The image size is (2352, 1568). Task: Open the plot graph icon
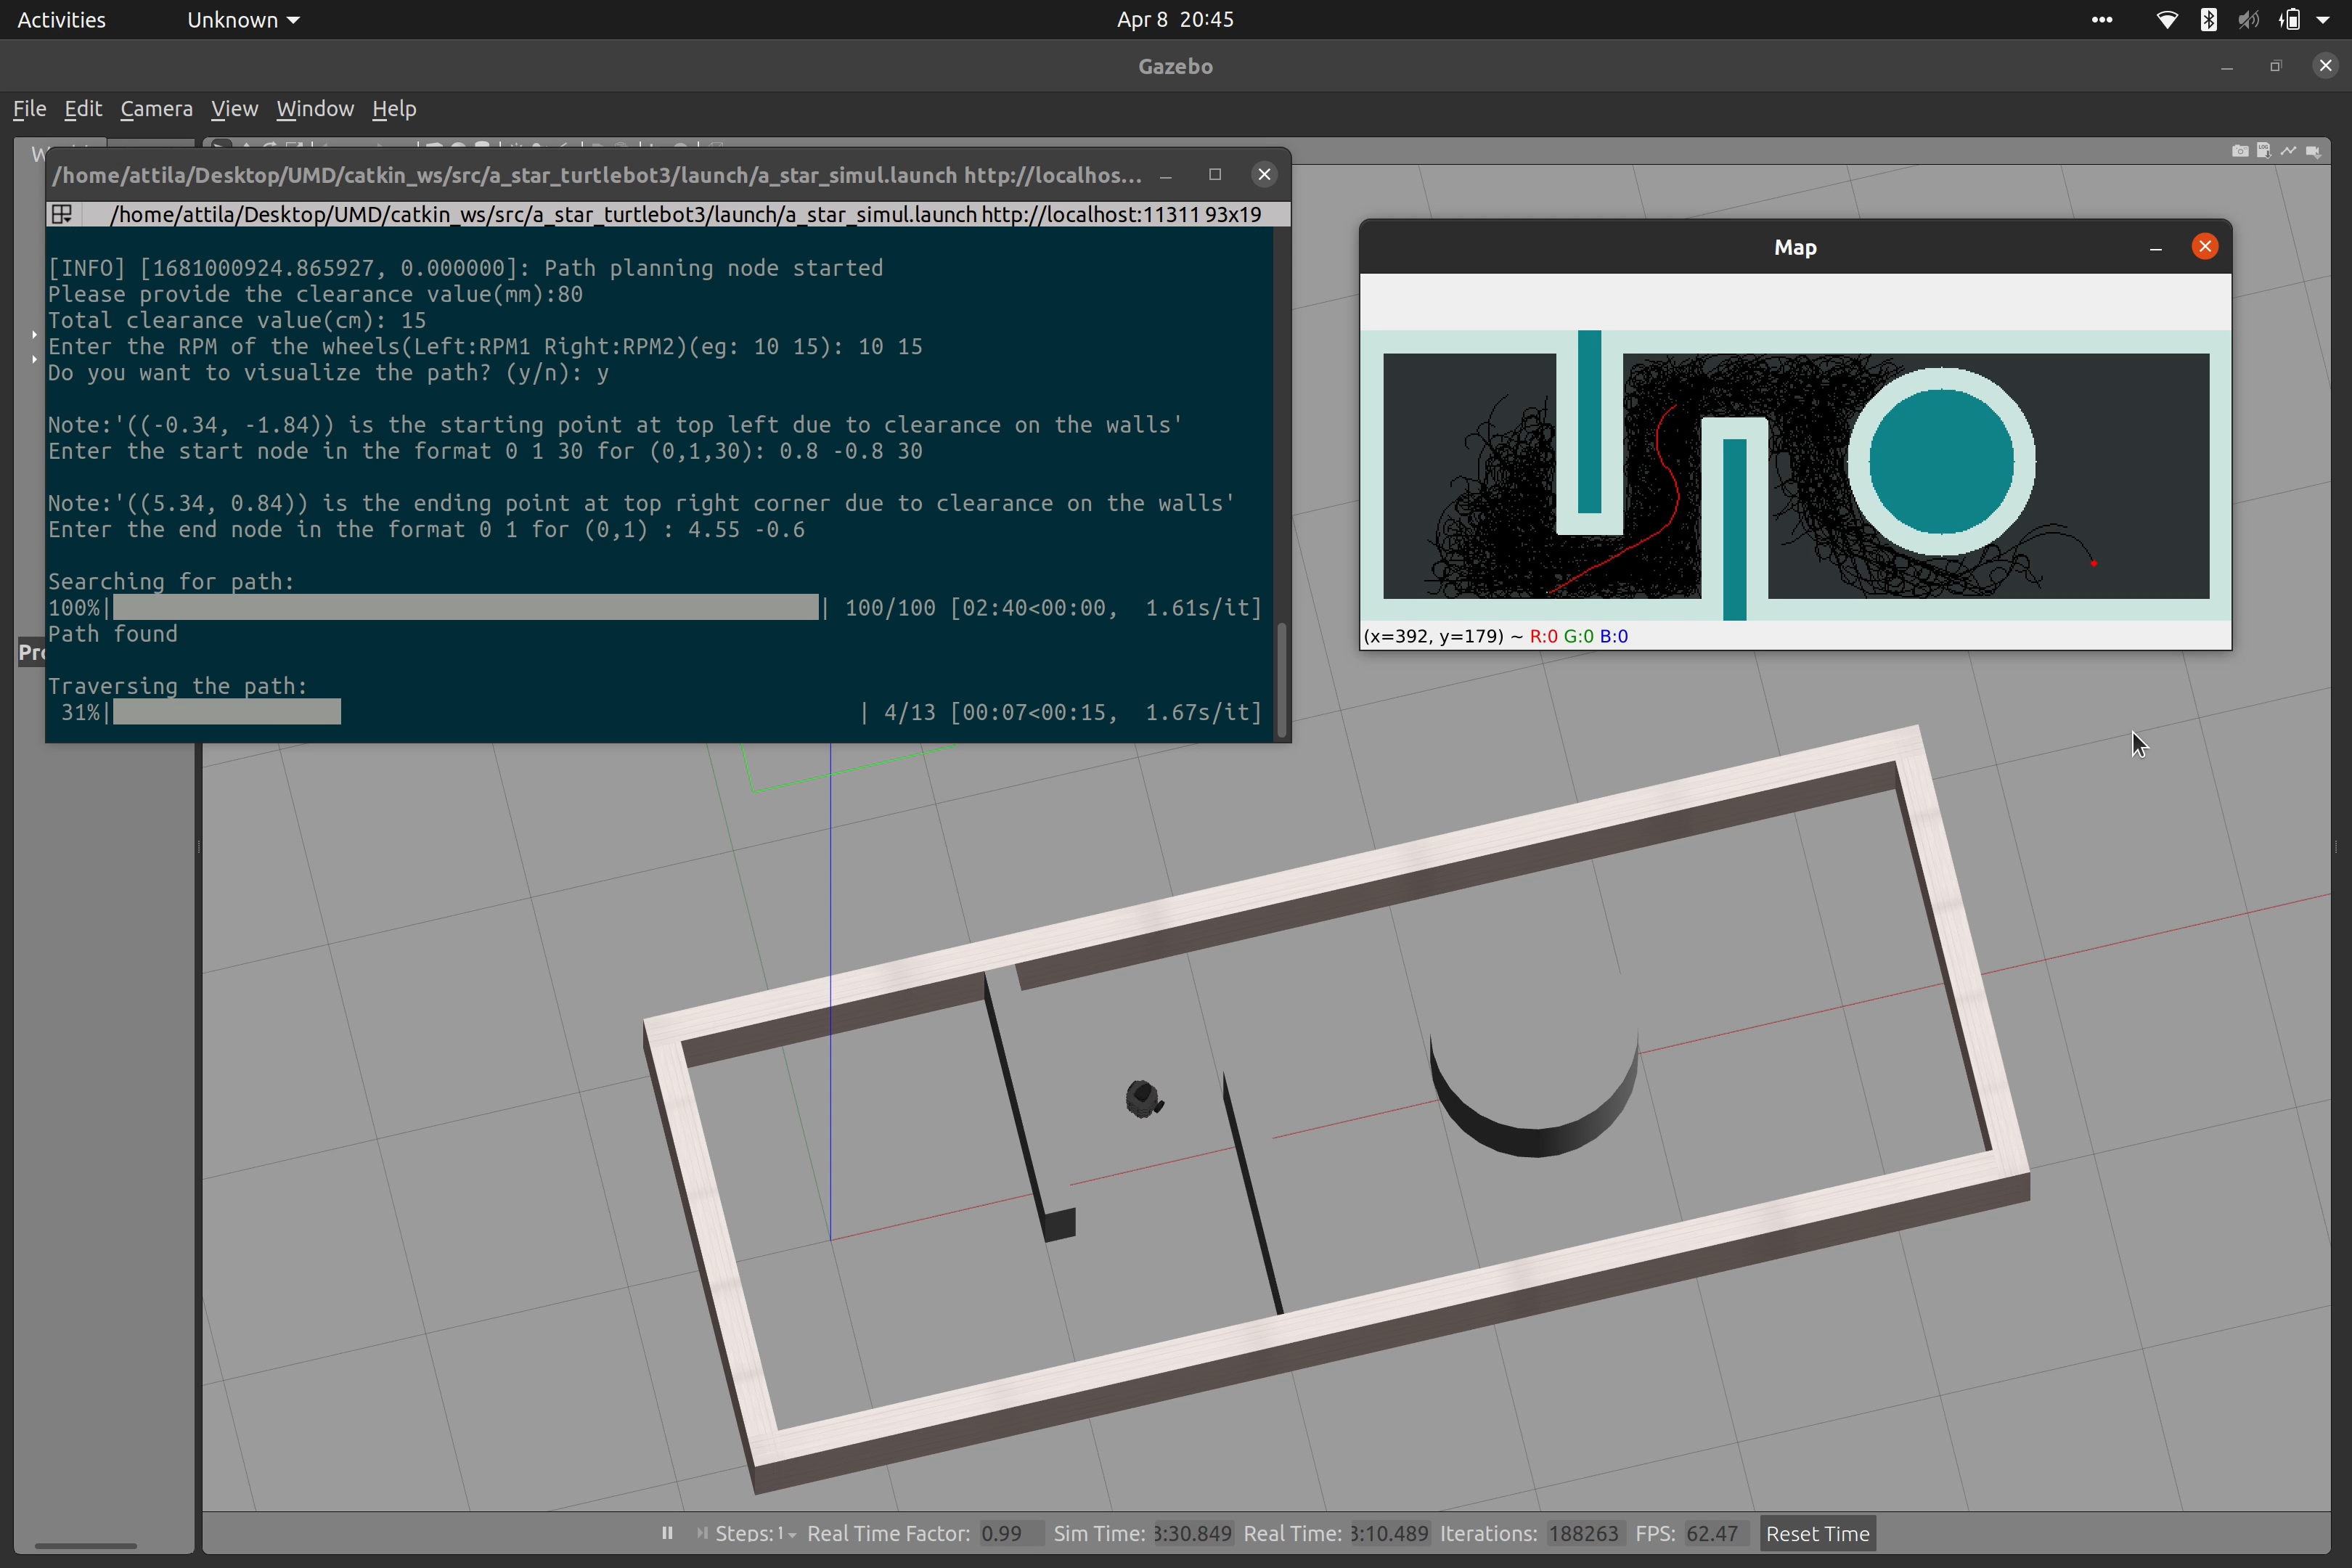click(x=2288, y=151)
